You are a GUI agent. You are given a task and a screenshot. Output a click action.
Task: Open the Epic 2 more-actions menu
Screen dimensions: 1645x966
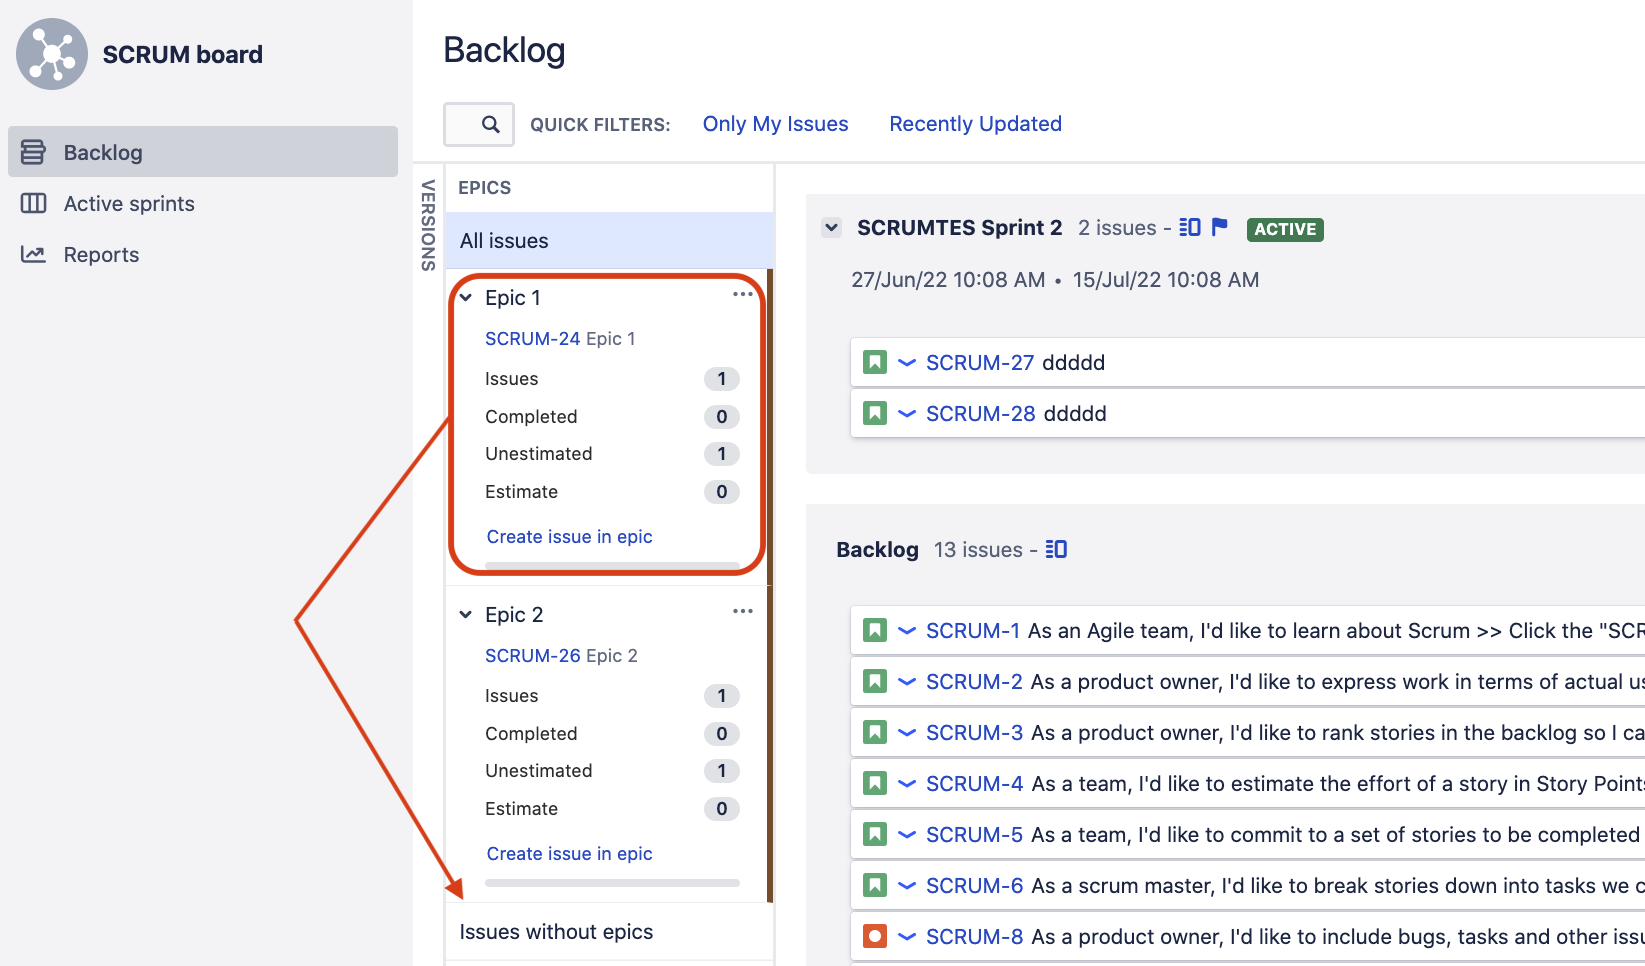742,611
